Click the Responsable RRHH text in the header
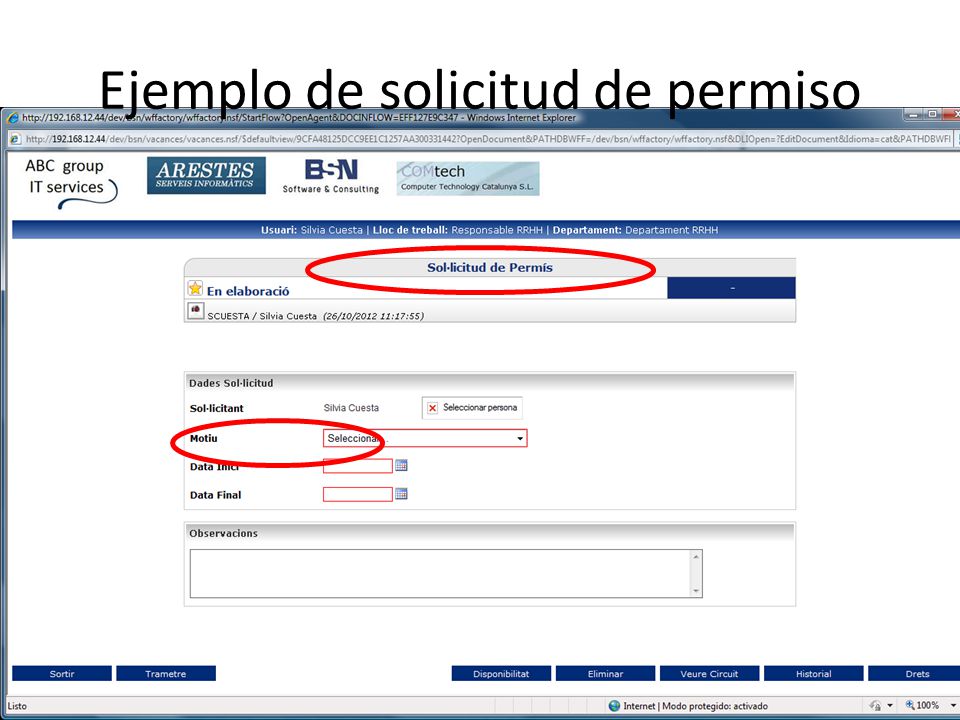Viewport: 960px width, 720px height. pos(497,230)
